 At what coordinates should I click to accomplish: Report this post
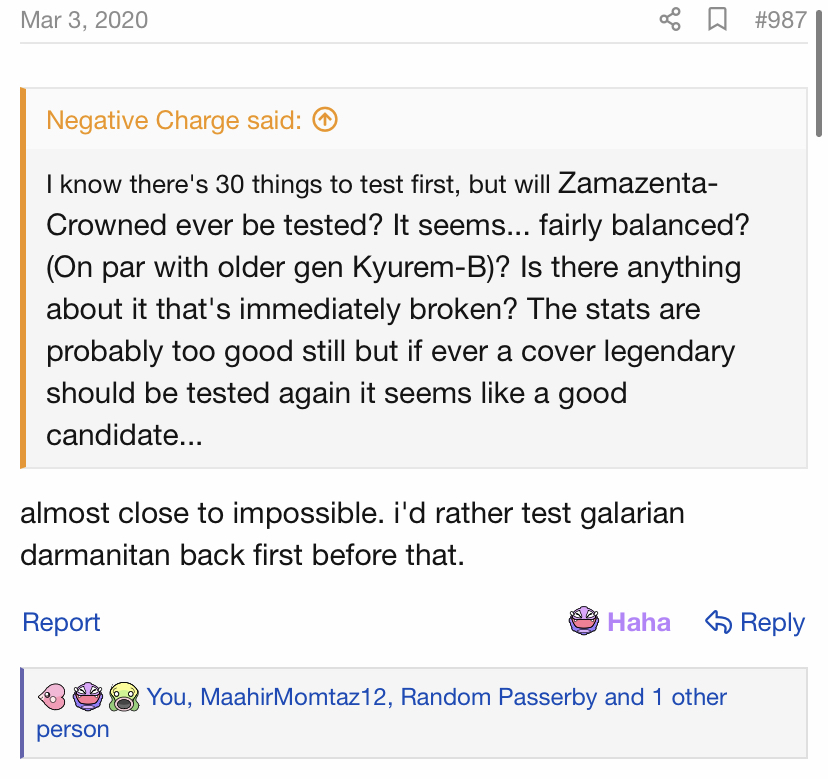pos(61,622)
